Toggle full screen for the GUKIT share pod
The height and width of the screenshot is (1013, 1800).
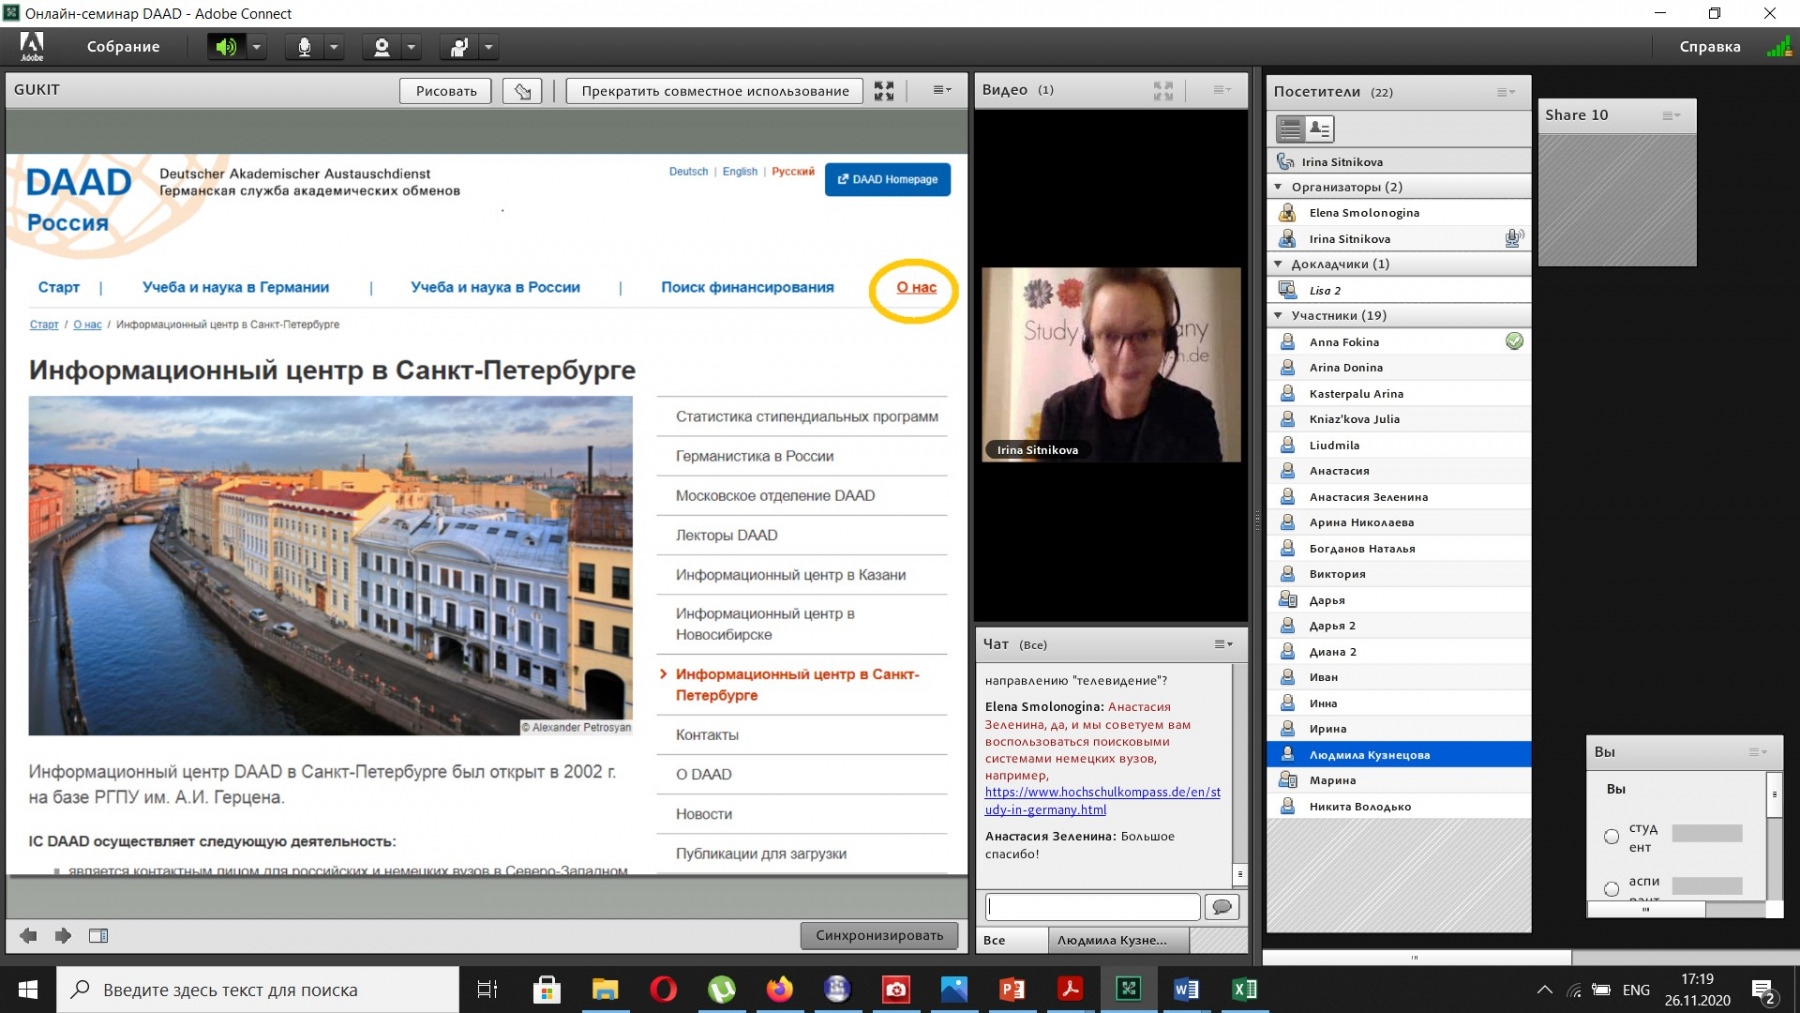point(884,91)
